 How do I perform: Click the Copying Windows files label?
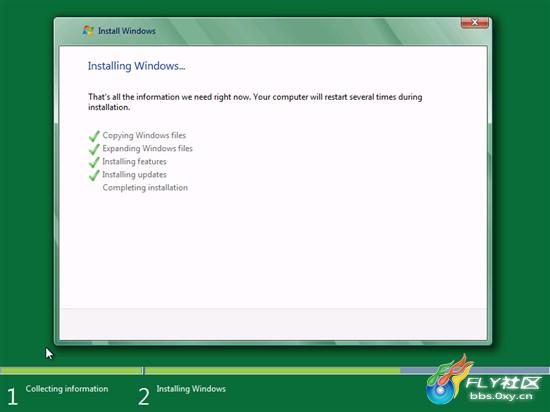click(x=144, y=135)
